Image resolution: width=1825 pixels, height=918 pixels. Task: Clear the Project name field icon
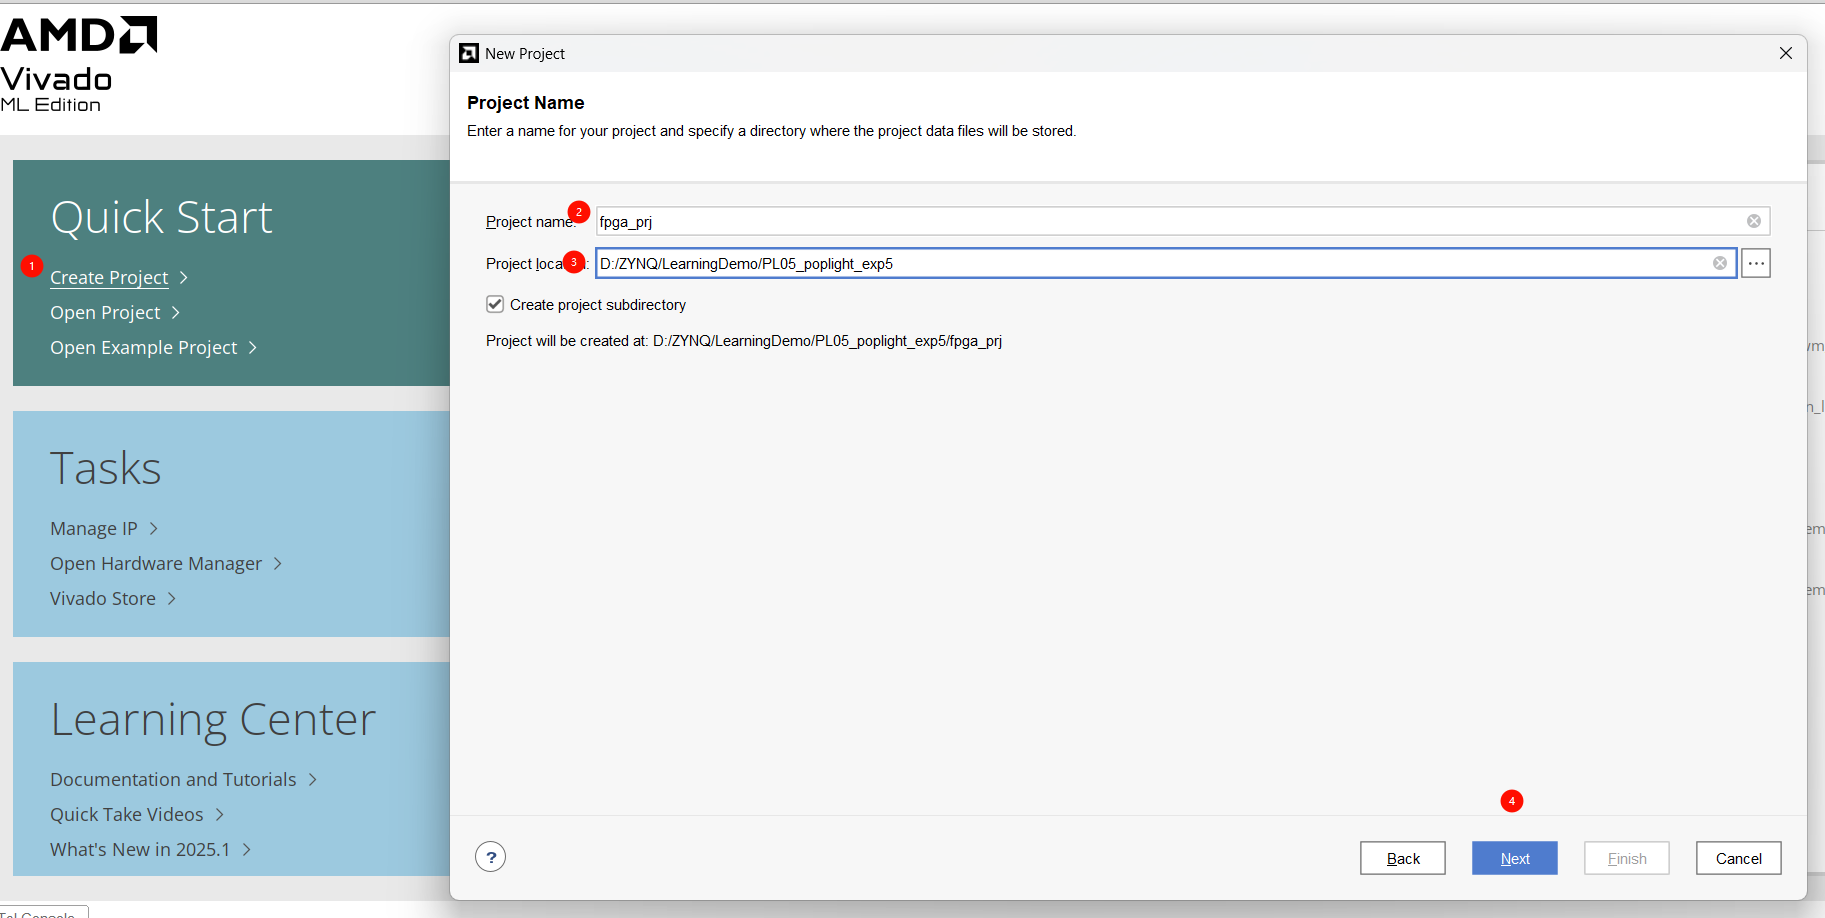[x=1753, y=221]
